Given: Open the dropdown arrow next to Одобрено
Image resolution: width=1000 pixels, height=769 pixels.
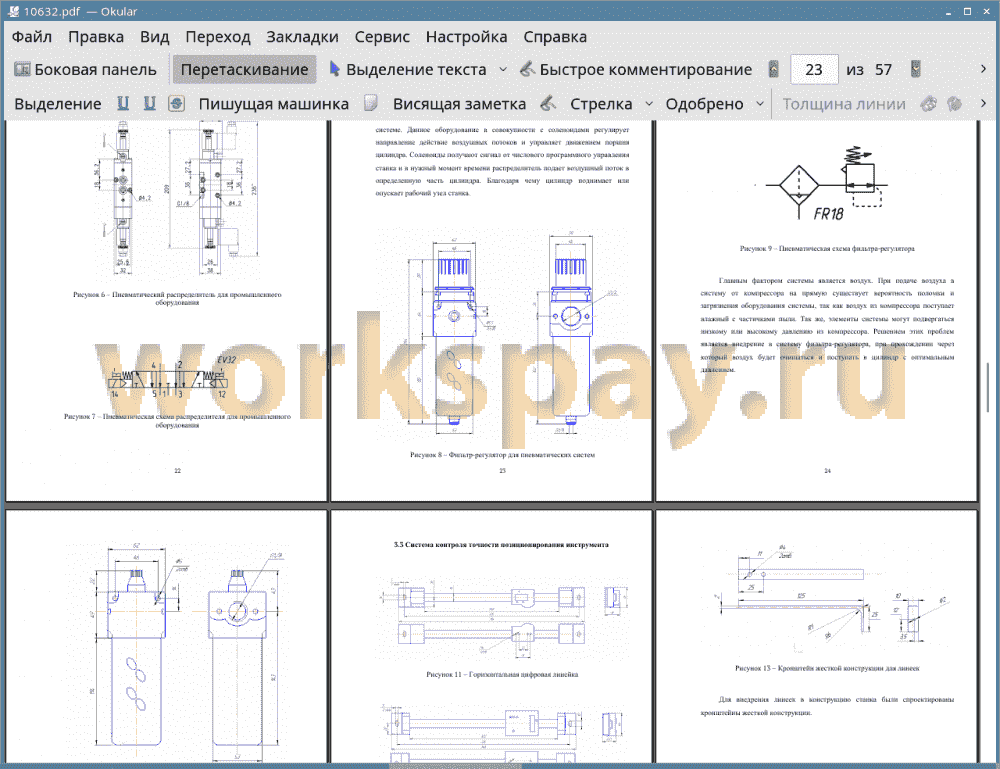Looking at the screenshot, I should click(x=760, y=104).
